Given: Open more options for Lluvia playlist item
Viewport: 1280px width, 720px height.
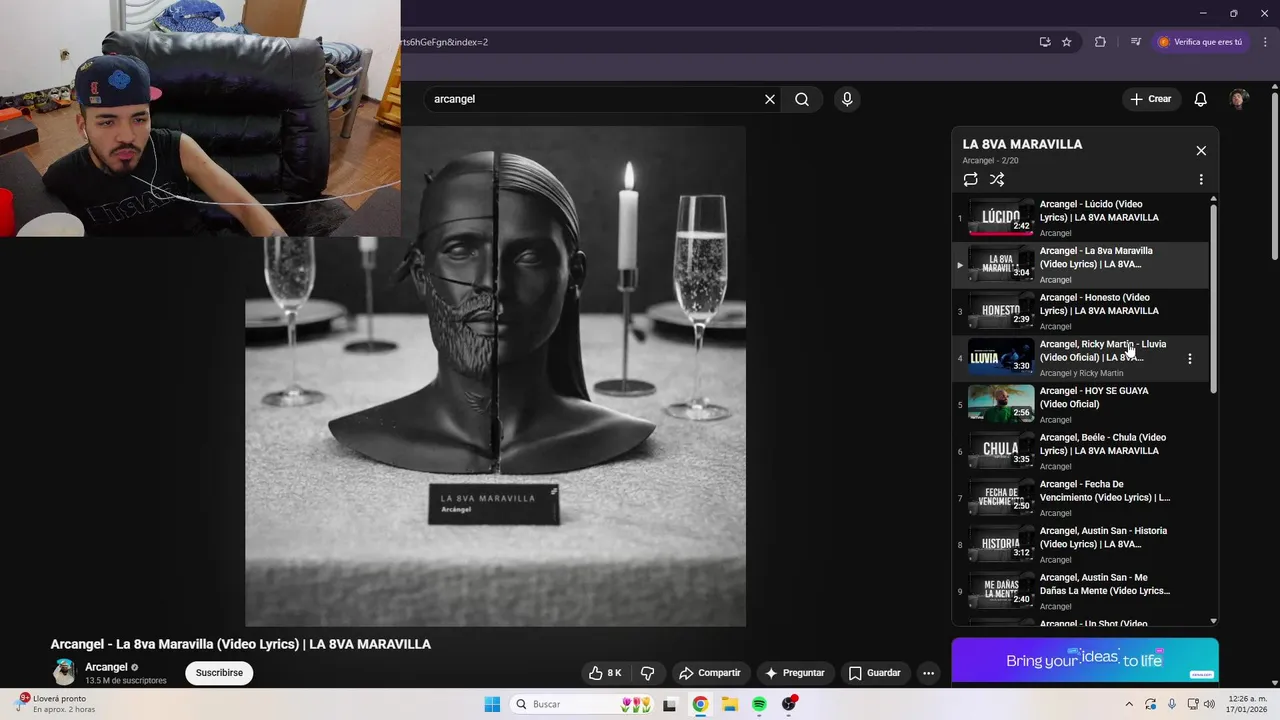Looking at the screenshot, I should click(1189, 358).
